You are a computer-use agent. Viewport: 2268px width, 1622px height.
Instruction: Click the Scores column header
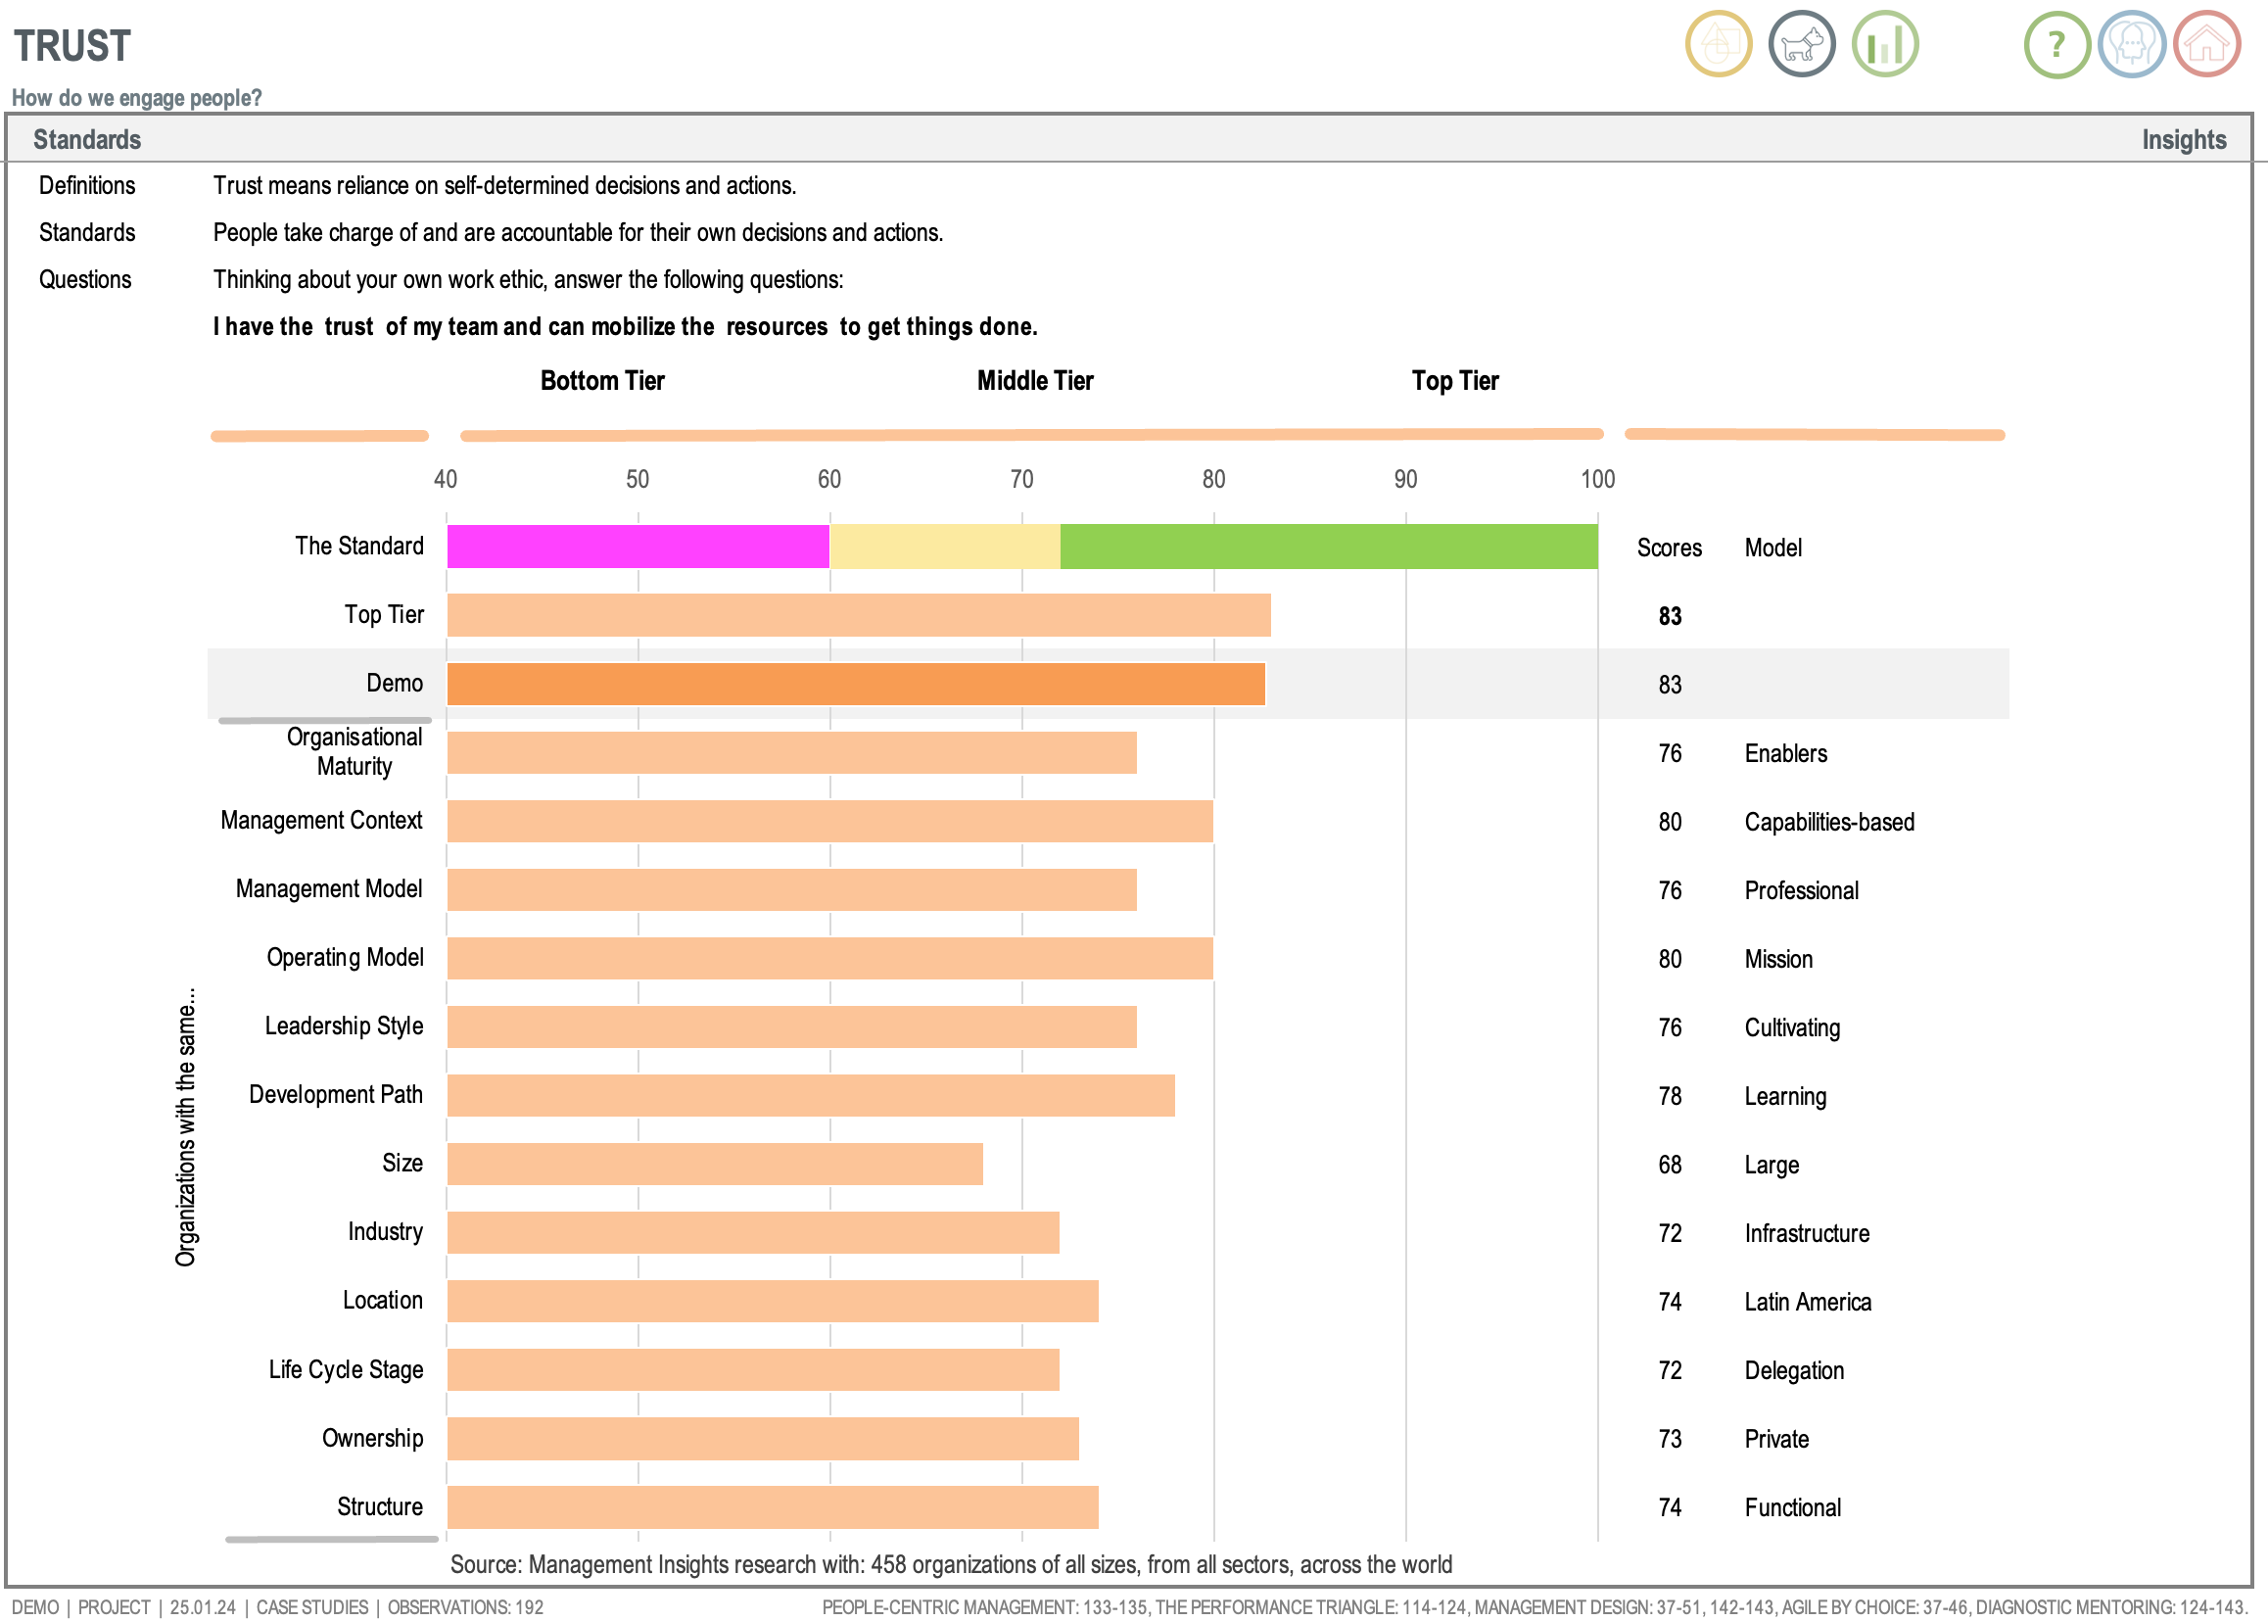pos(1669,548)
